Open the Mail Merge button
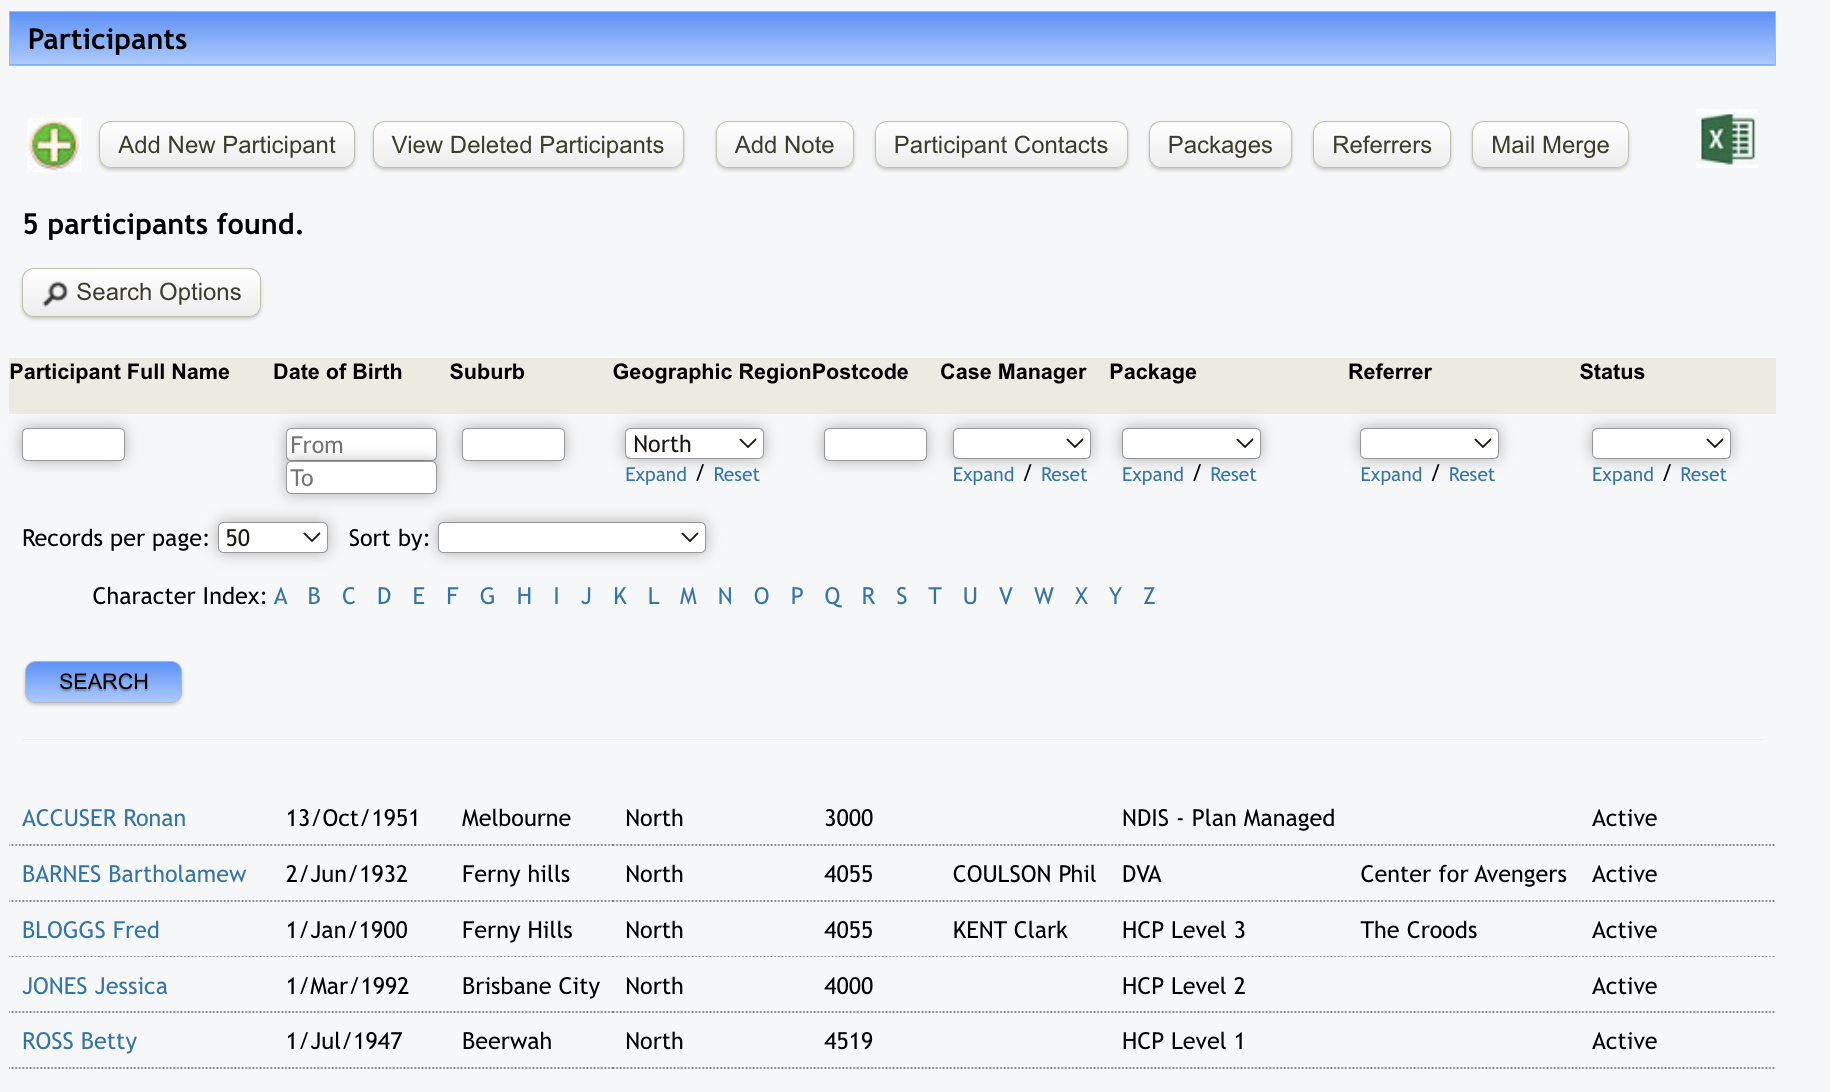Viewport: 1830px width, 1092px height. click(1549, 145)
